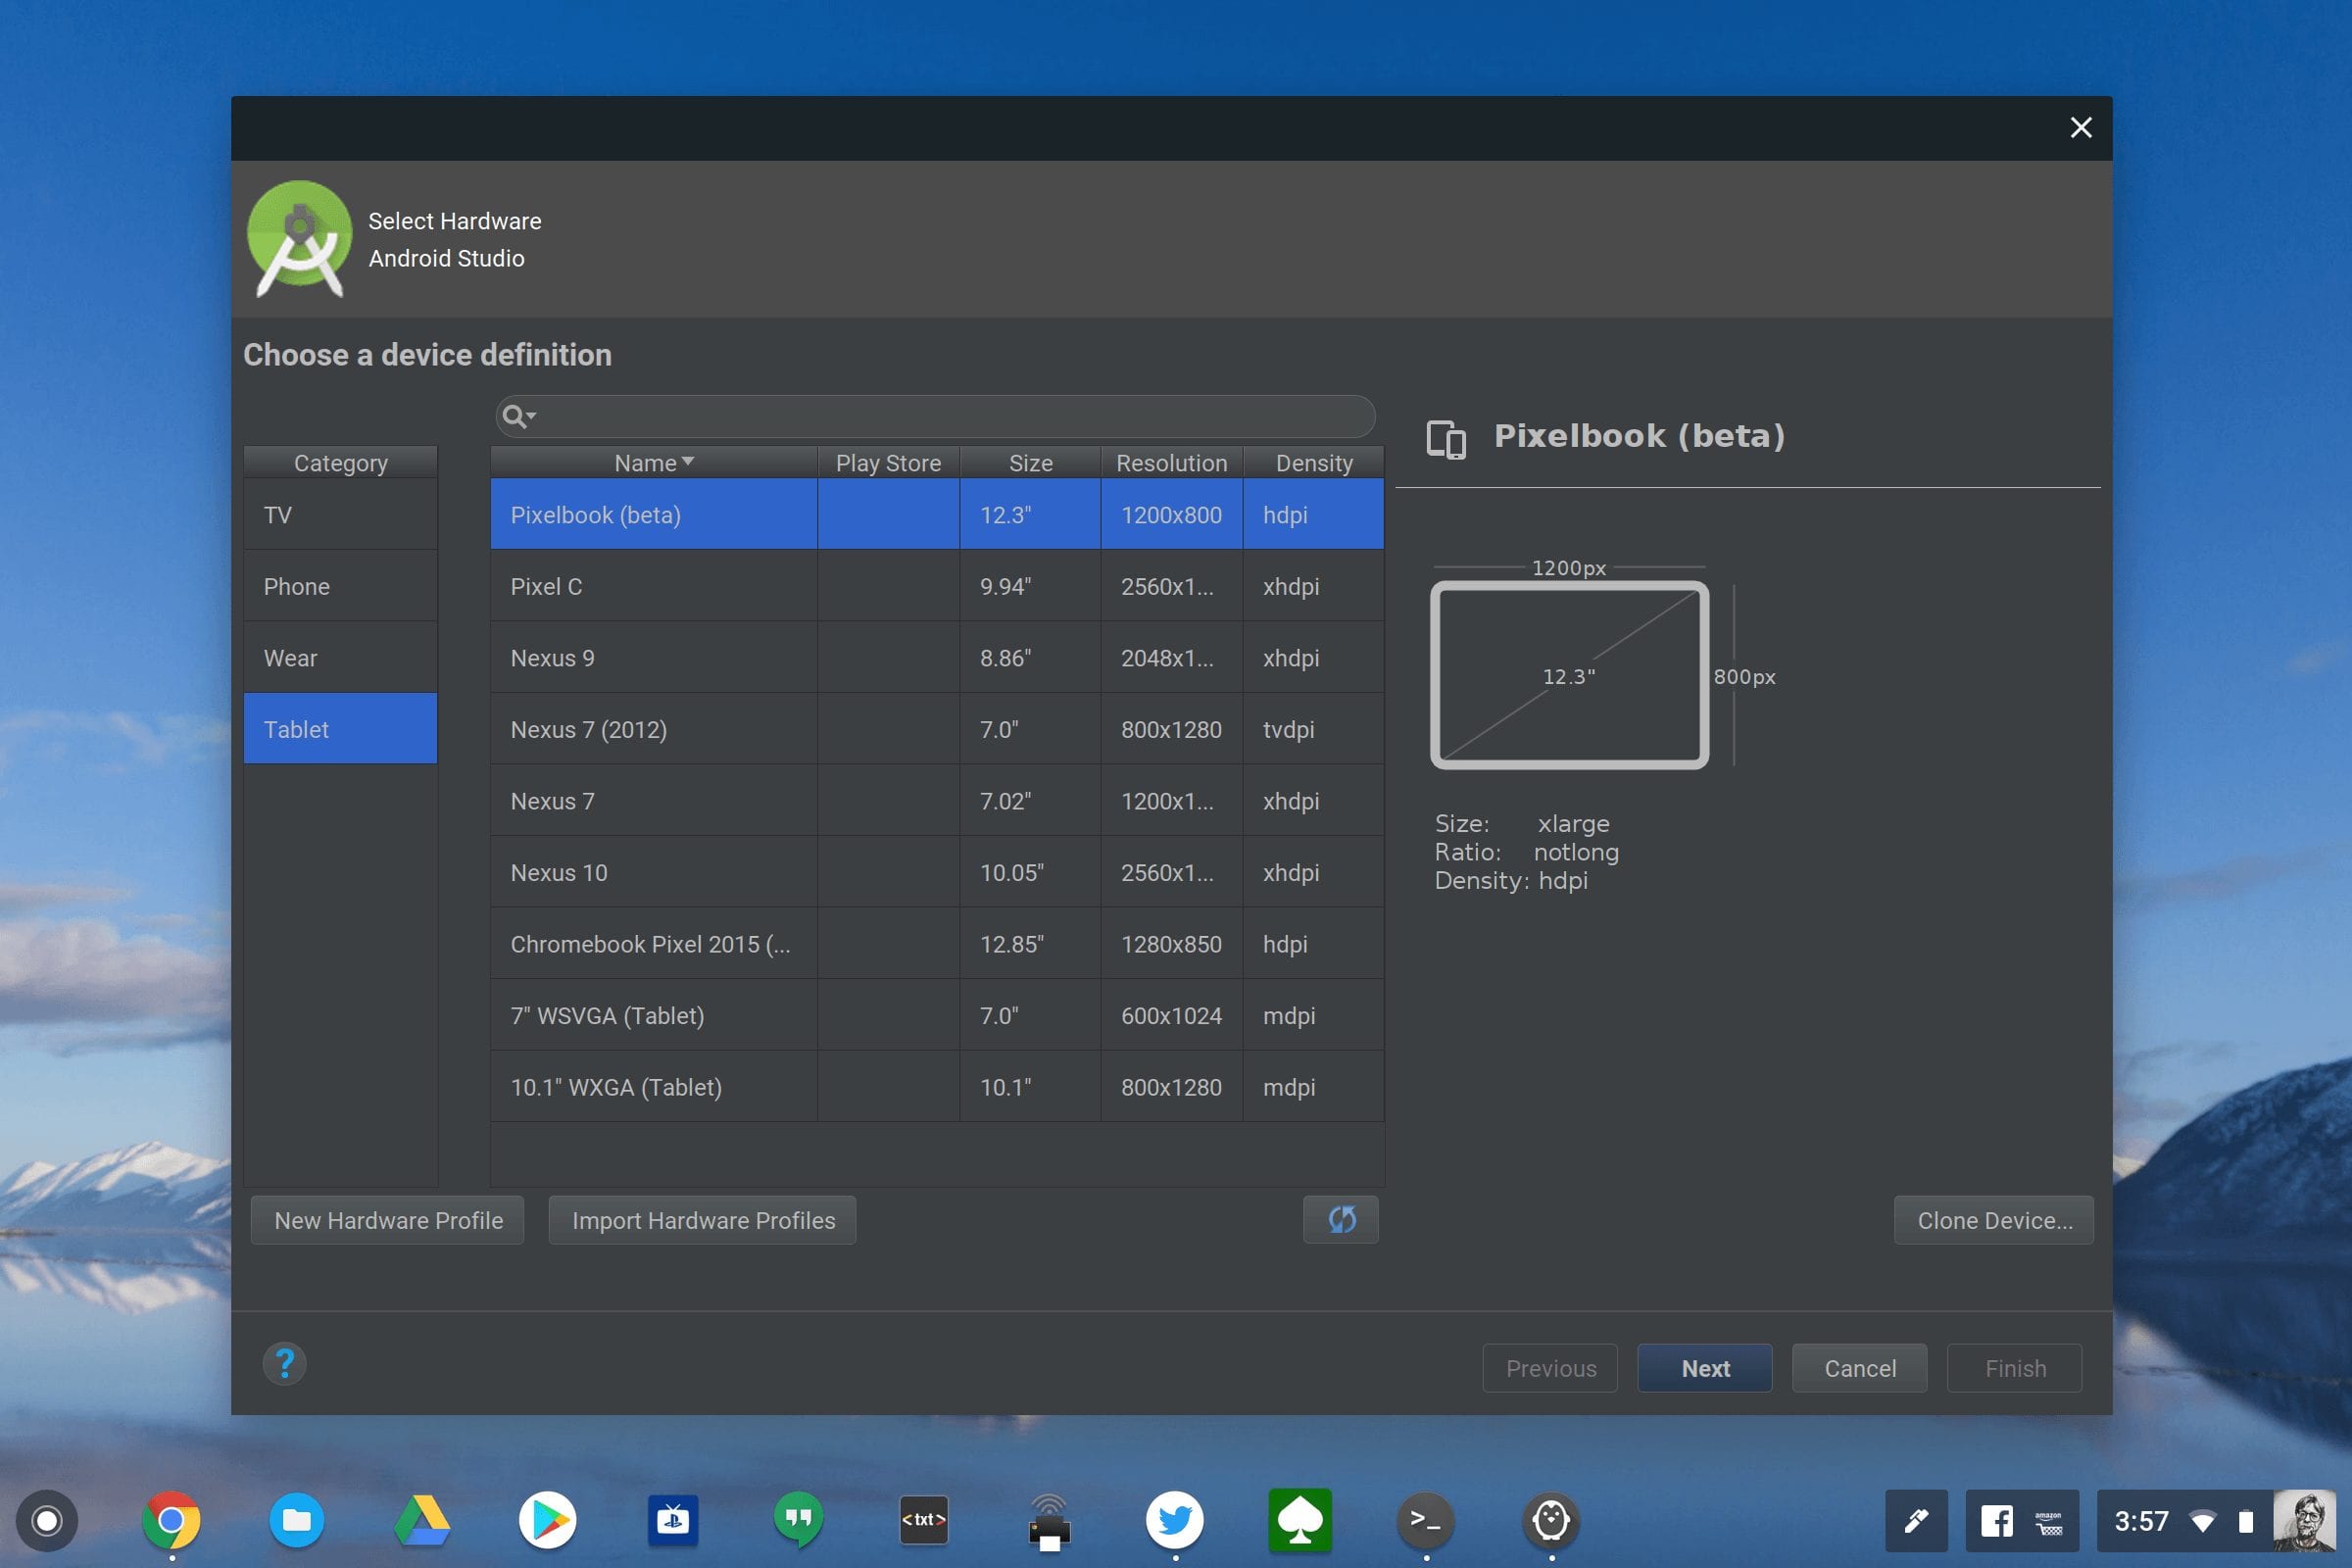Open the Files app on the shelf
This screenshot has height=1568, width=2352.
point(297,1521)
